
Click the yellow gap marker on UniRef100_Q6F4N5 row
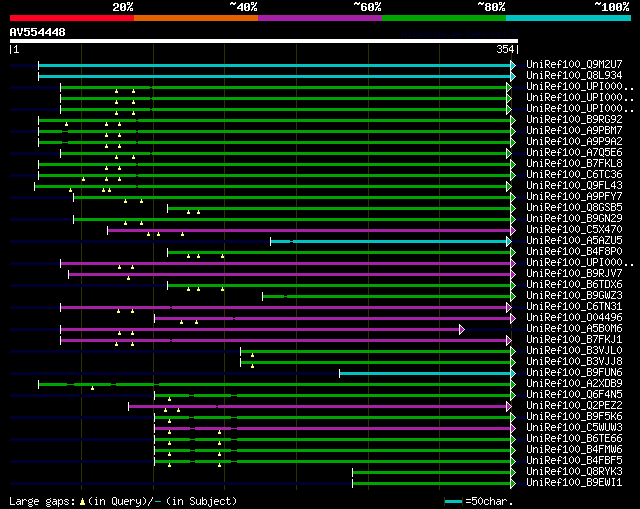click(169, 399)
